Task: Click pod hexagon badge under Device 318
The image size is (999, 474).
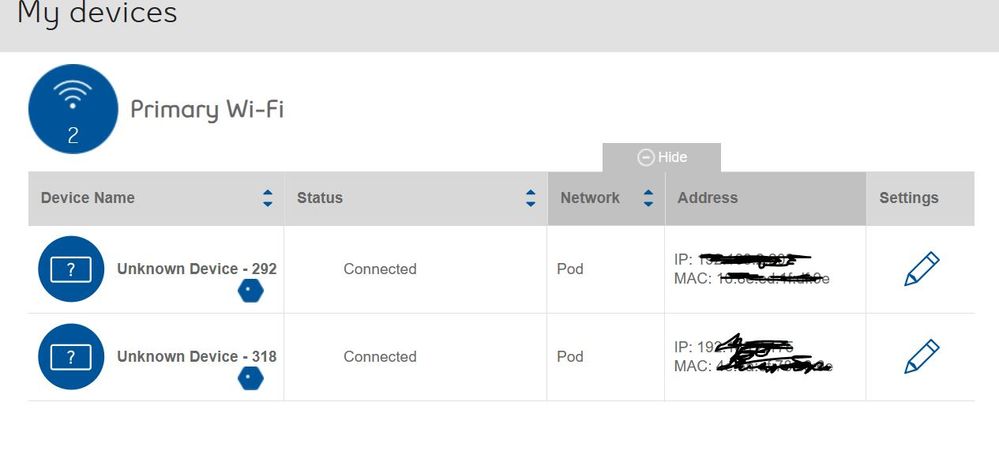Action: pyautogui.click(x=251, y=379)
